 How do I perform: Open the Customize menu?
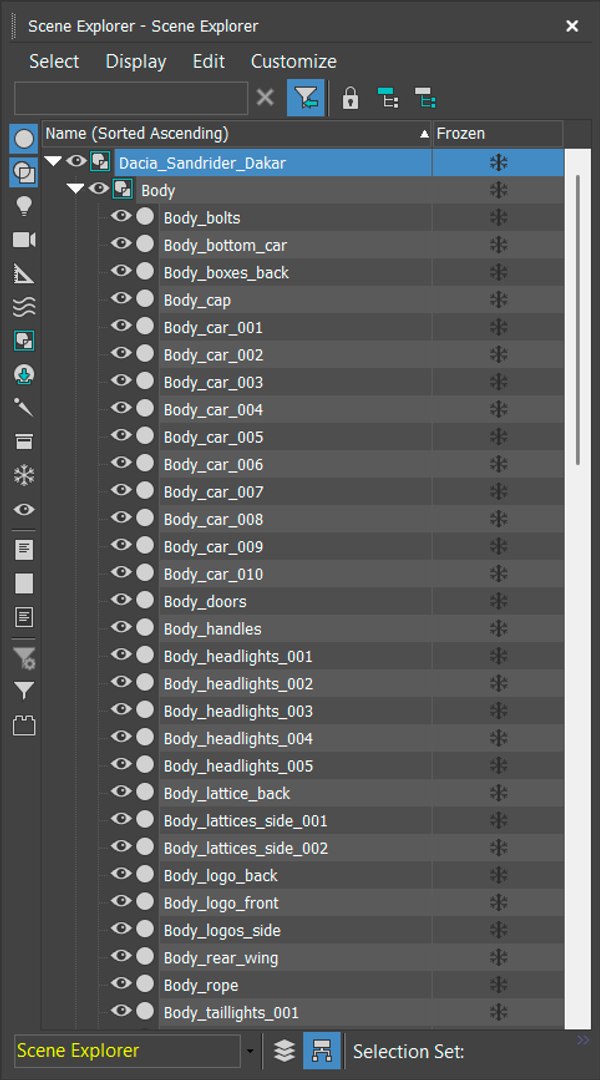coord(293,61)
